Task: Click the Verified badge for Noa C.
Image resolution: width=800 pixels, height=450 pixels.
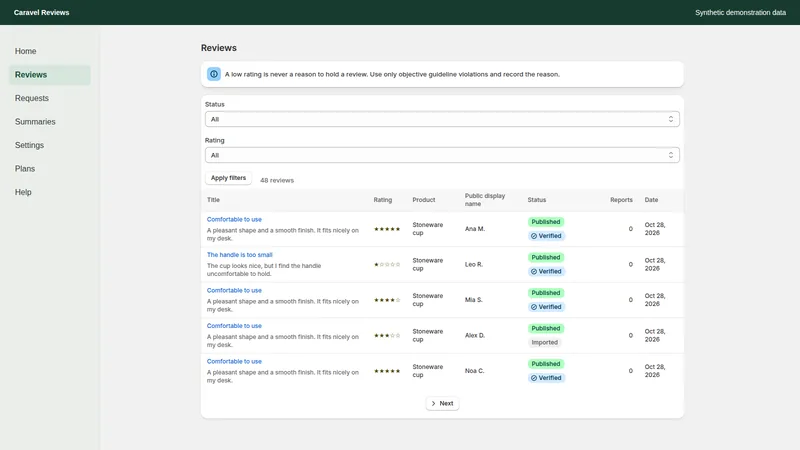Action: coord(546,378)
